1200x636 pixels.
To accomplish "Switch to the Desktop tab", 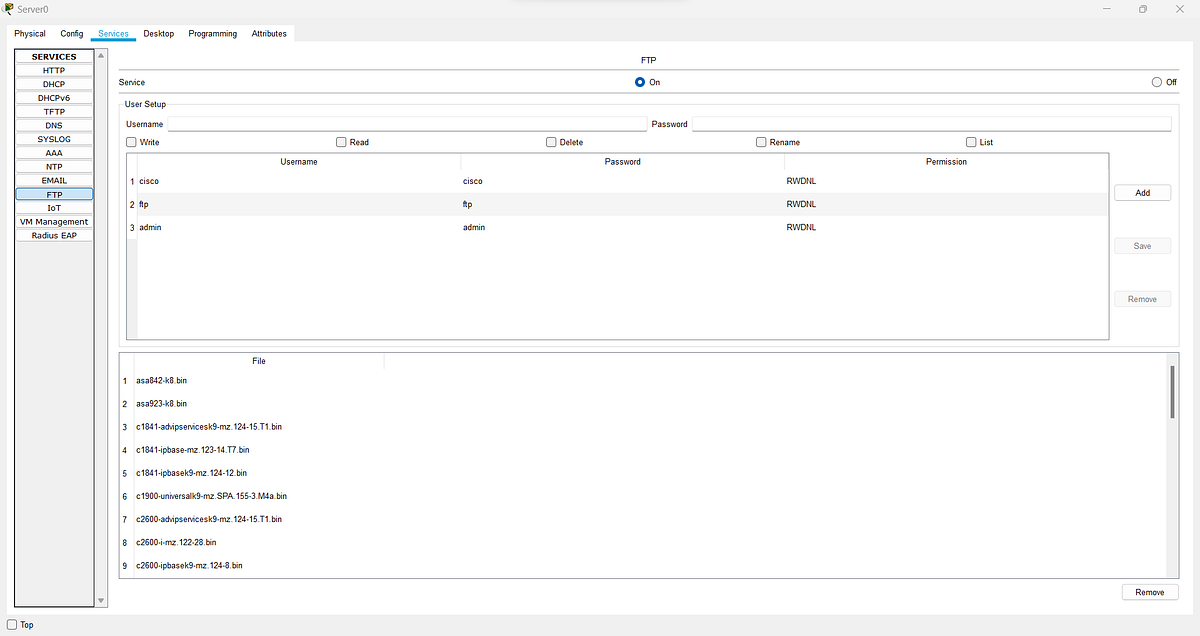I will click(x=158, y=33).
